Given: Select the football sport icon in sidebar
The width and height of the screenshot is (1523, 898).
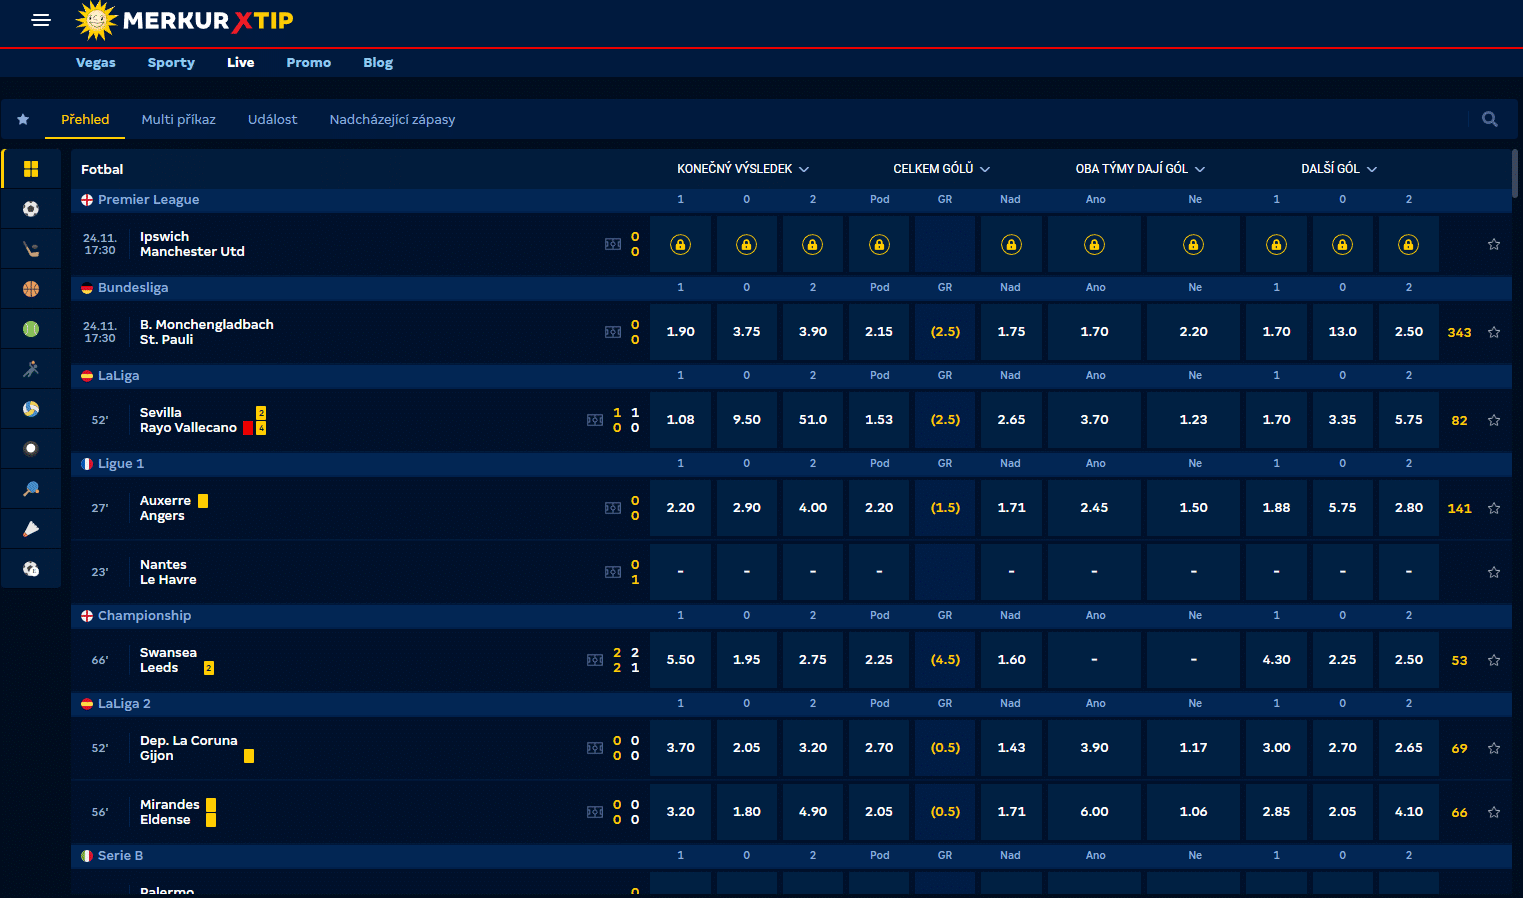Looking at the screenshot, I should pos(31,209).
